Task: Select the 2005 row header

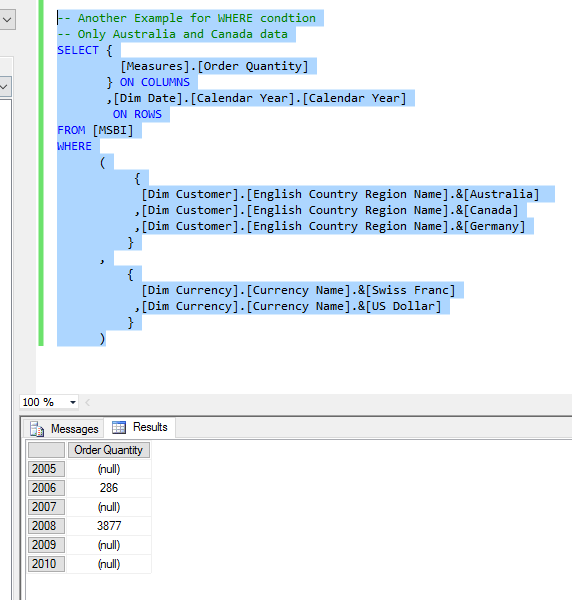Action: (46, 469)
